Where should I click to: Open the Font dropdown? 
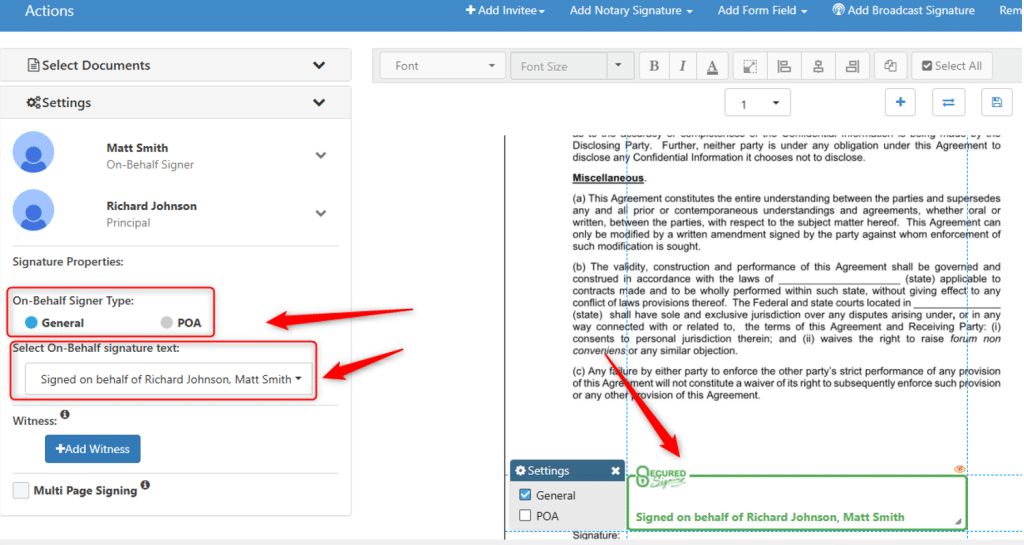click(x=442, y=66)
